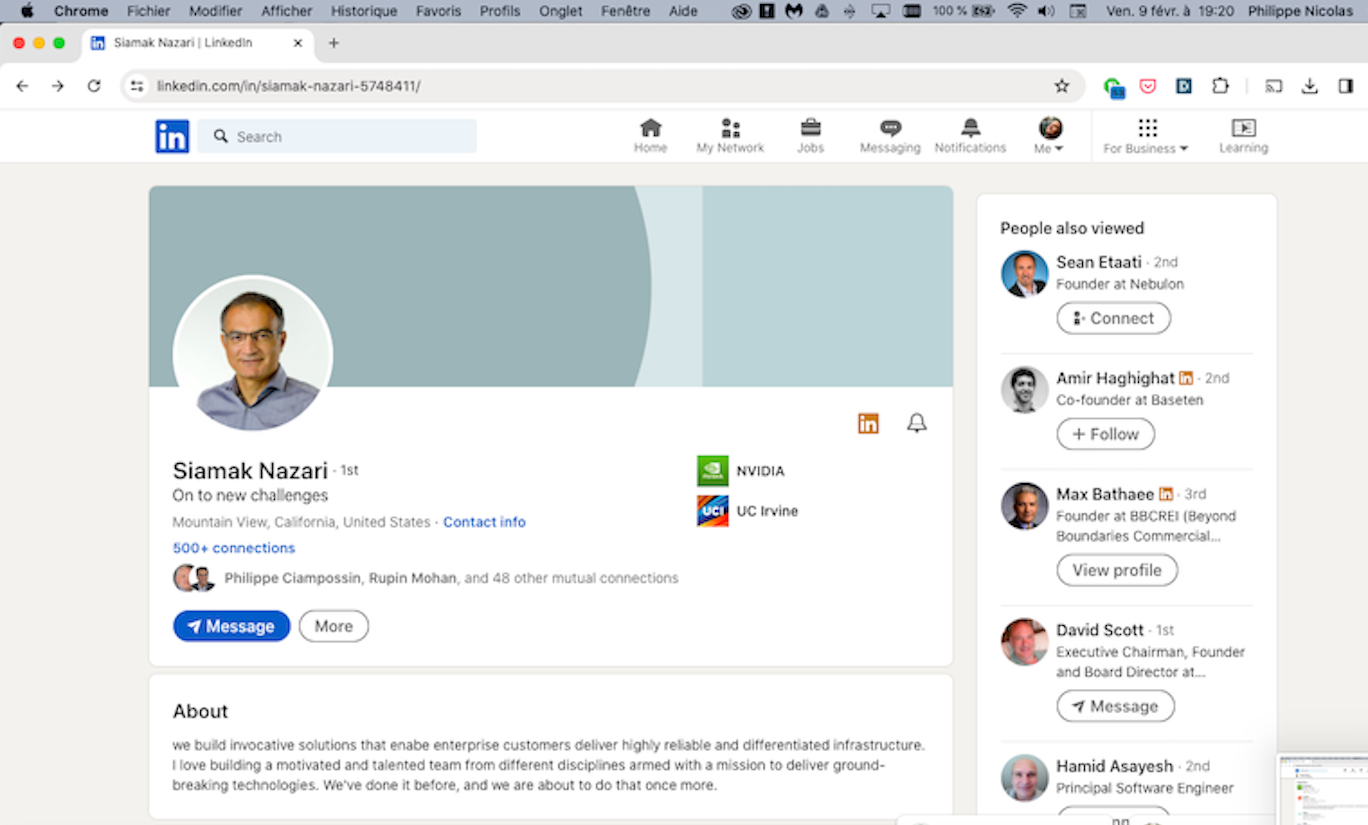Bookmark page with the star icon
Screen dimensions: 1368x825
(x=1062, y=86)
